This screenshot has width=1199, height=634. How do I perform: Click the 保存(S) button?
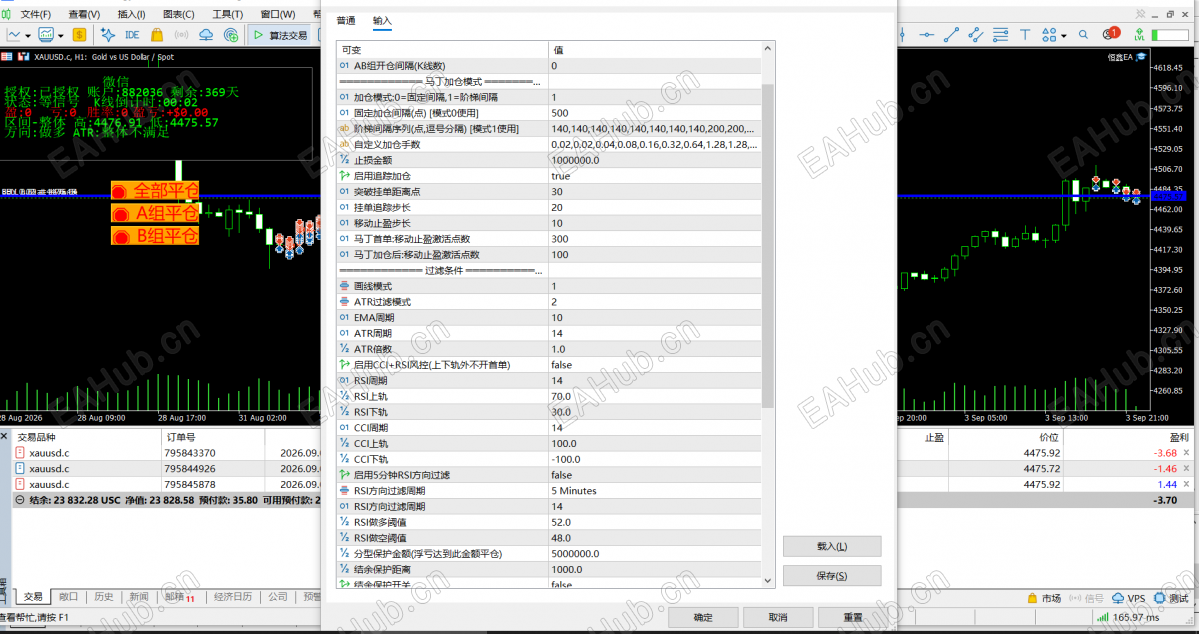click(832, 576)
